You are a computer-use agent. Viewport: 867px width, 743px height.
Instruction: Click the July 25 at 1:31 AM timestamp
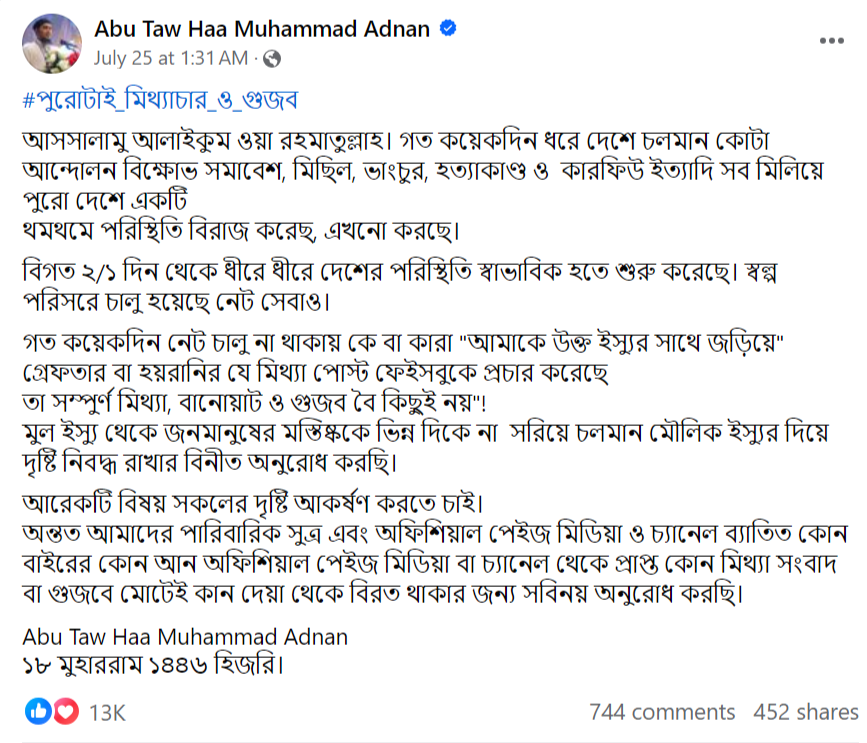point(171,58)
